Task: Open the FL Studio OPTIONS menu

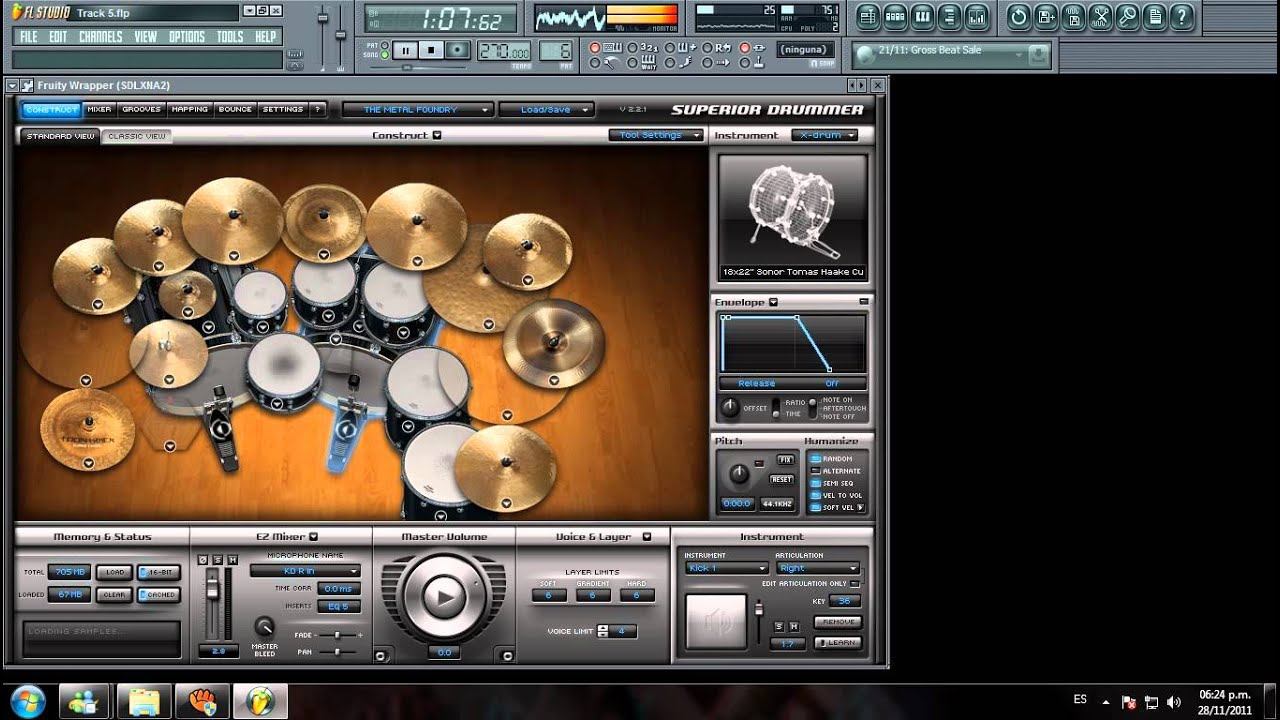Action: (187, 37)
